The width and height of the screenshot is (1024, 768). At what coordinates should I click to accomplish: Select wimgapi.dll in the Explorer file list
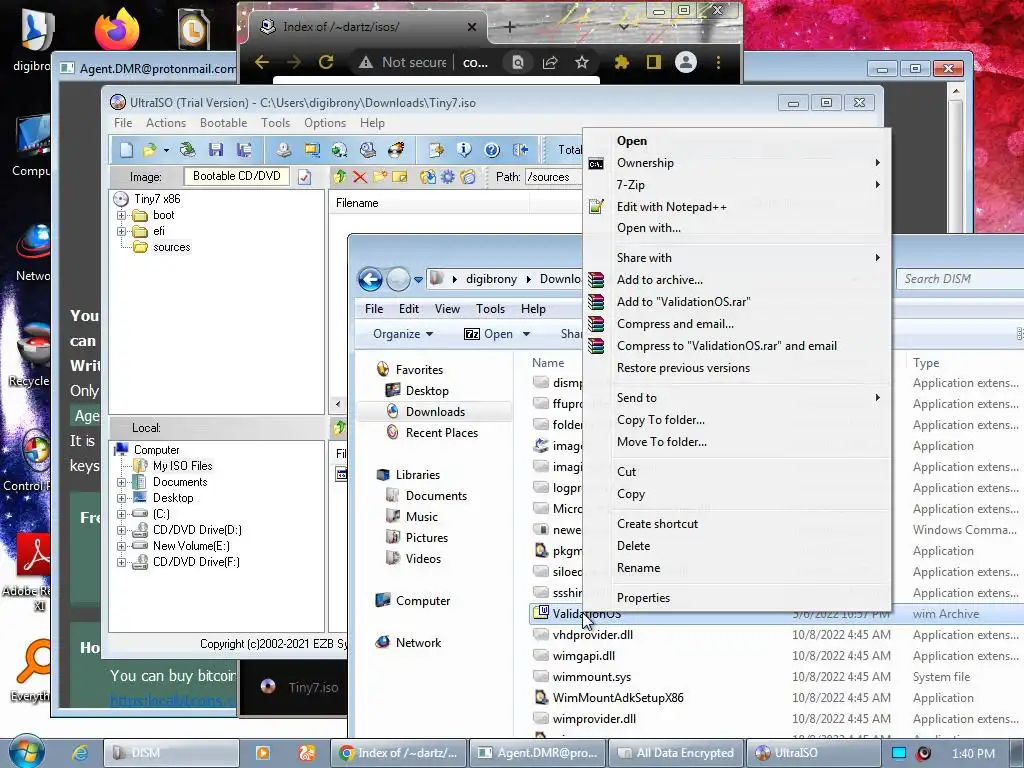(583, 656)
